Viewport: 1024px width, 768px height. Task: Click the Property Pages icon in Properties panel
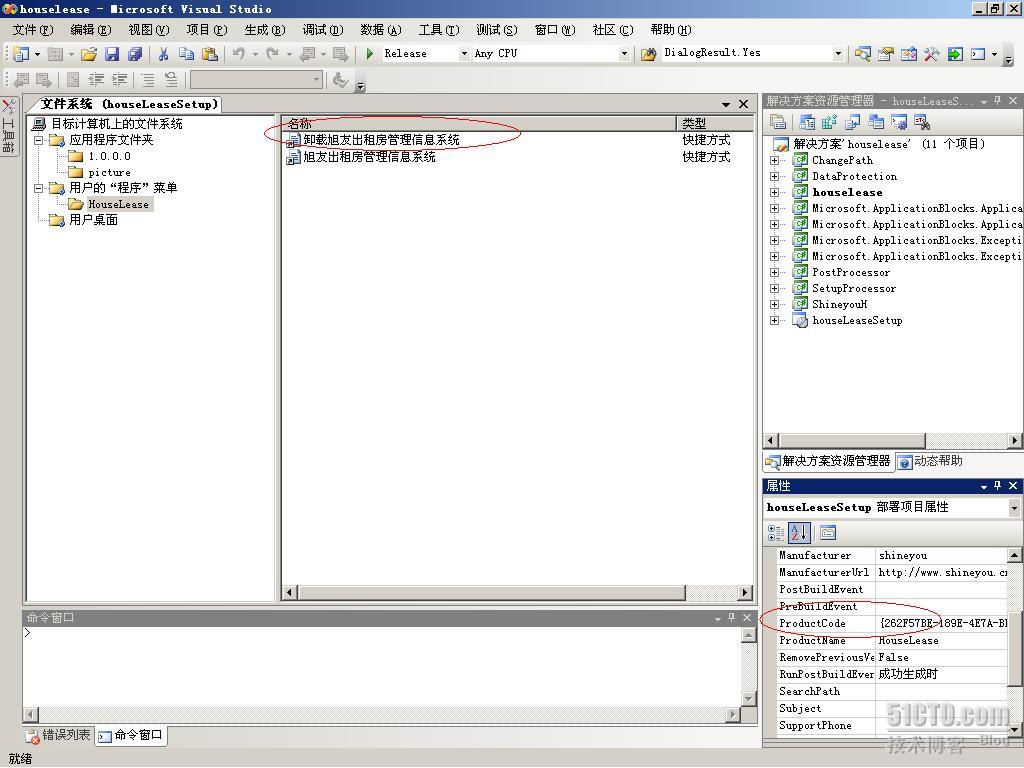point(827,533)
